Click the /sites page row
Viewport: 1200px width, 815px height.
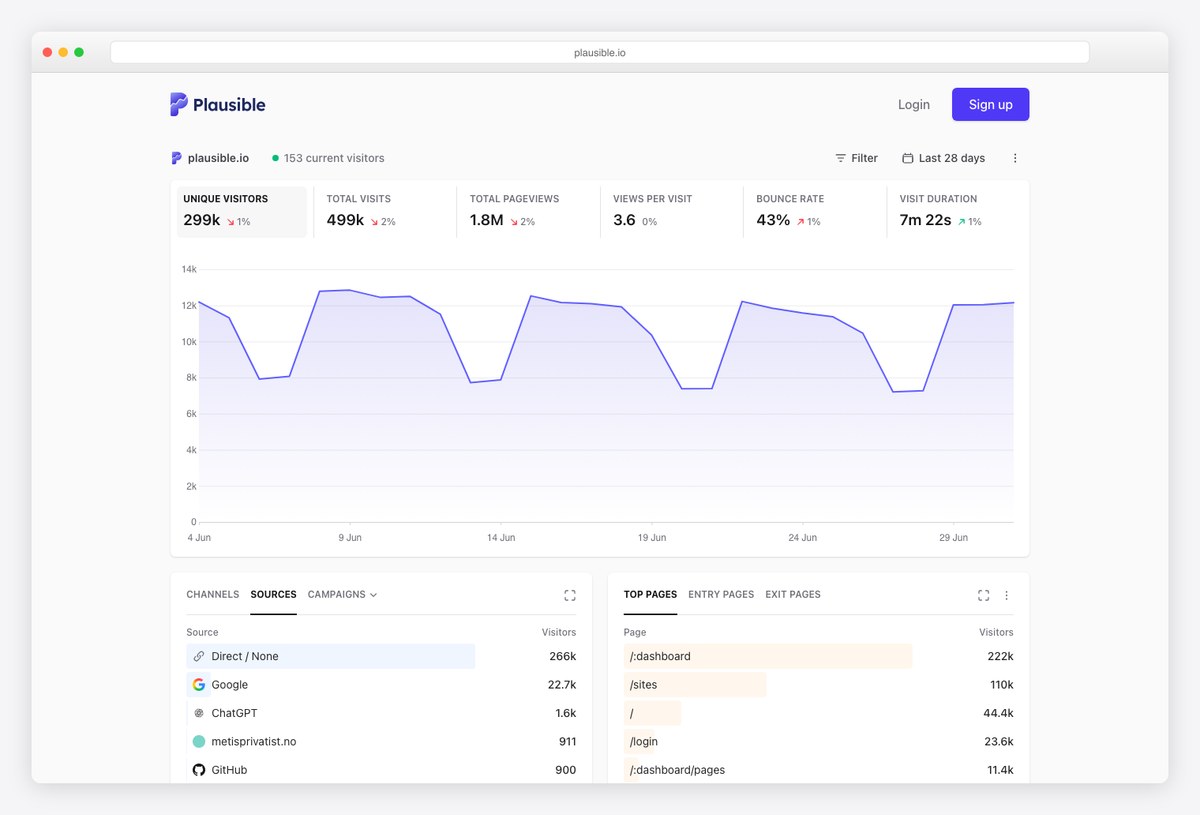(x=819, y=685)
